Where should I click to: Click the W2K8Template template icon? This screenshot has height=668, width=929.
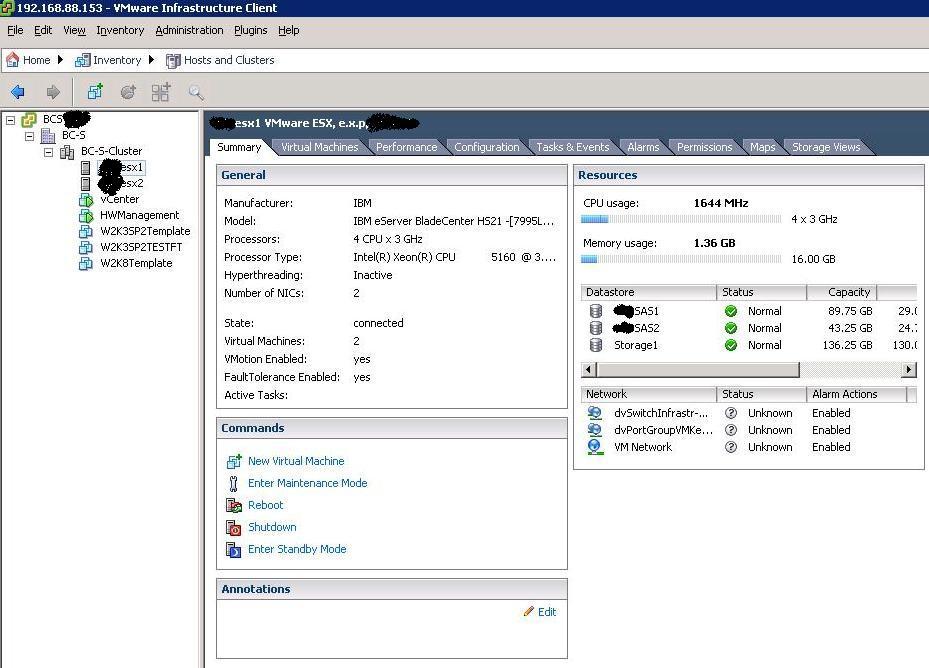pyautogui.click(x=86, y=264)
